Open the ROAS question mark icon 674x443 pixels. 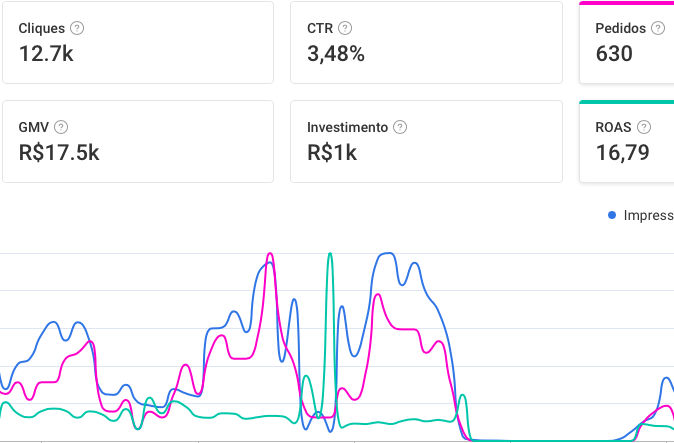(x=644, y=127)
